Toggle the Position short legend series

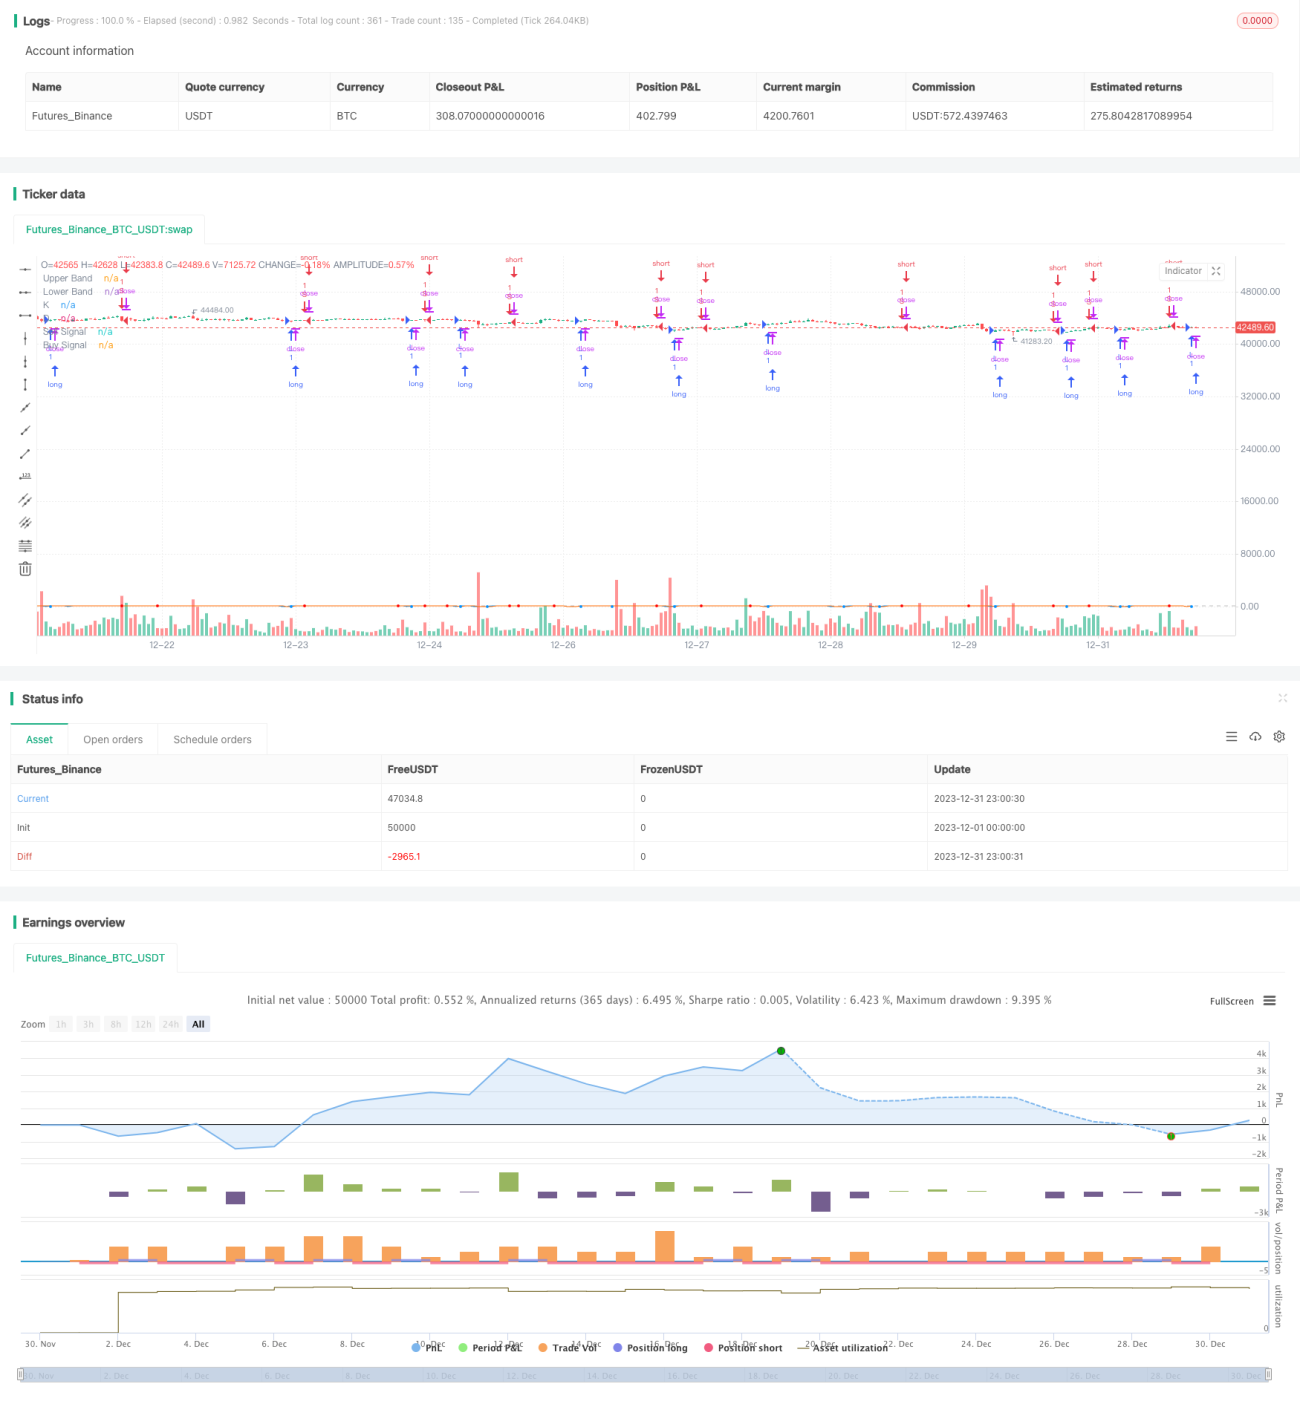pyautogui.click(x=743, y=1347)
